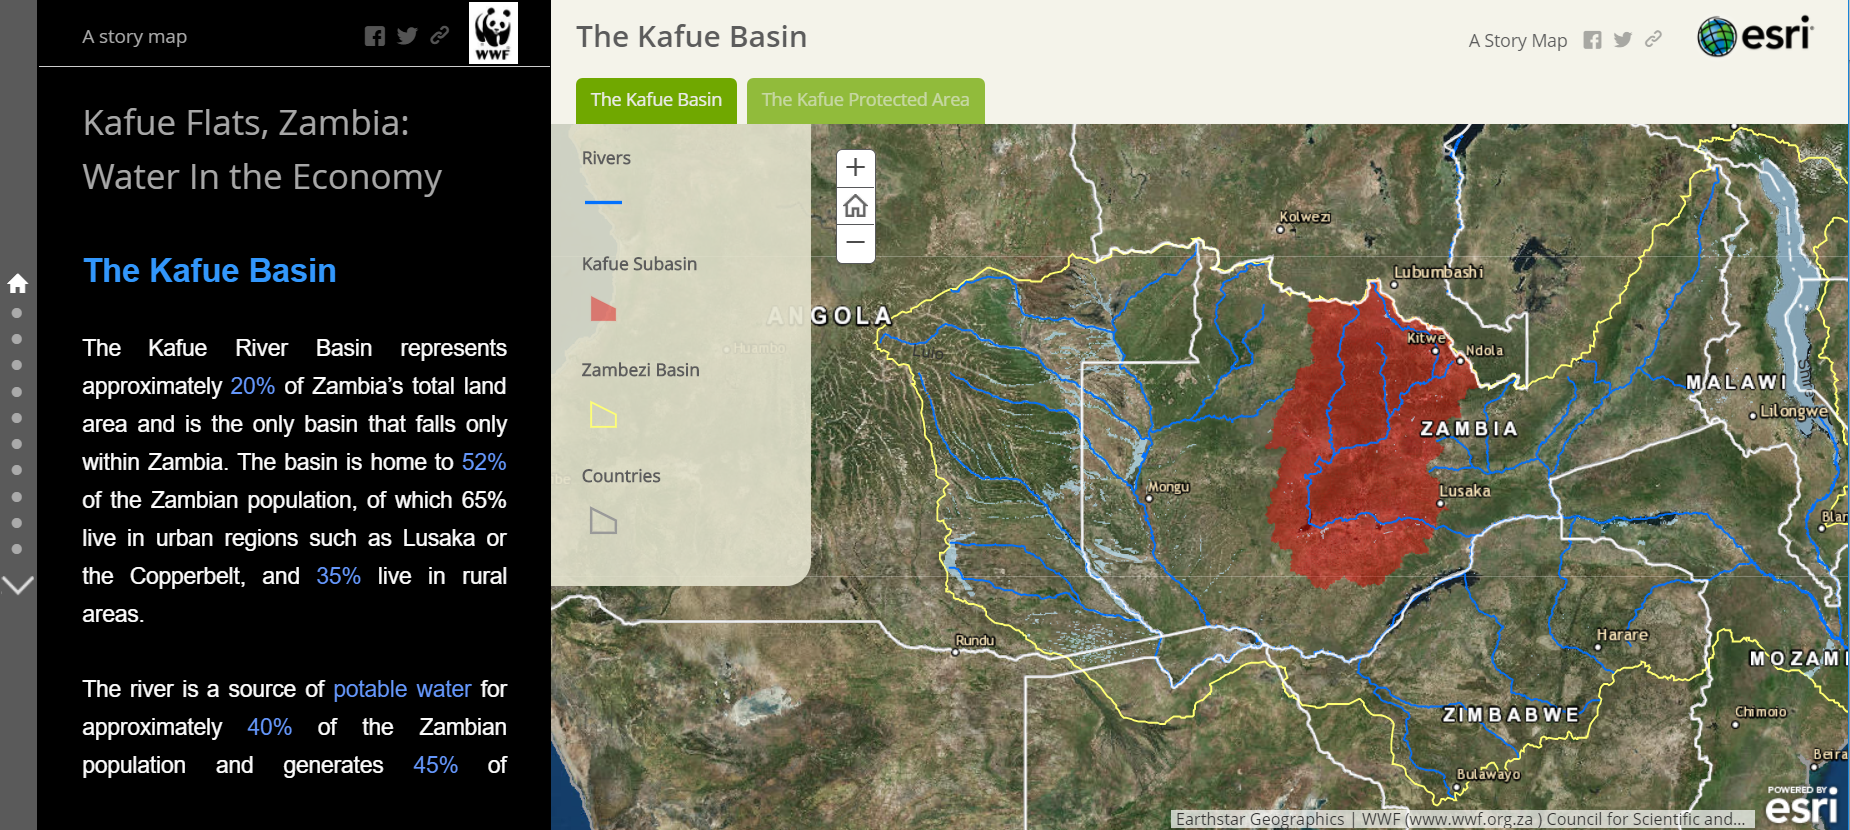1850x830 pixels.
Task: Share on Twitter from left panel header
Action: [x=407, y=37]
